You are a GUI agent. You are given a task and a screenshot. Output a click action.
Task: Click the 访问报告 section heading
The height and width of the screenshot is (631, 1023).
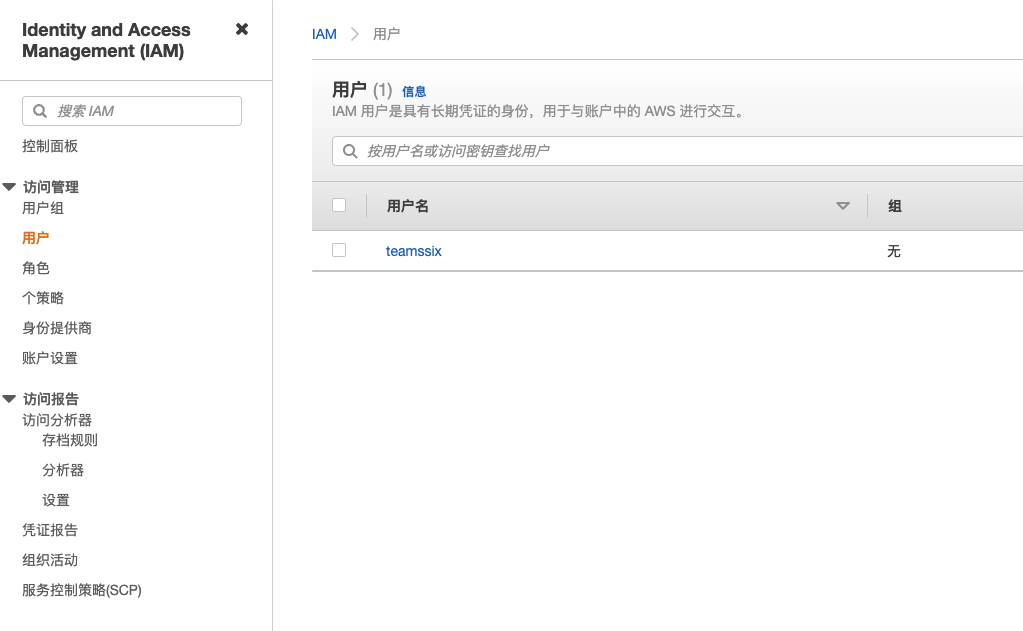coord(51,399)
